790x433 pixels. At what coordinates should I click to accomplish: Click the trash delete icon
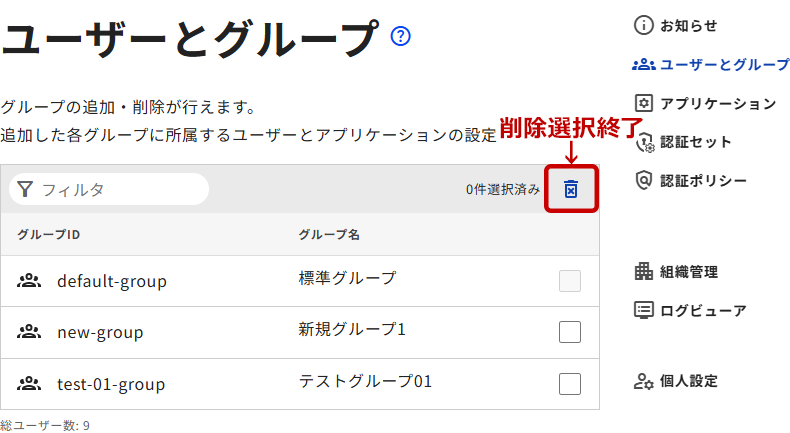coord(571,189)
